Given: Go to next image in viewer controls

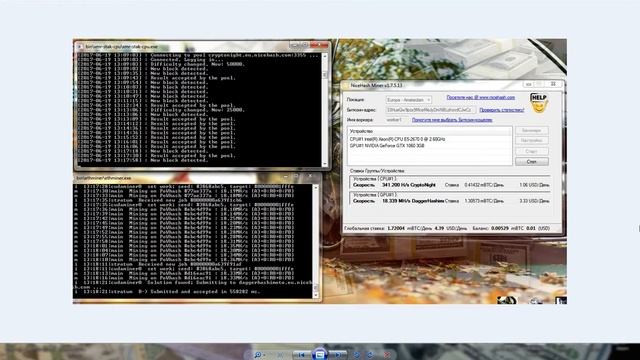Looking at the screenshot, I should pos(338,355).
